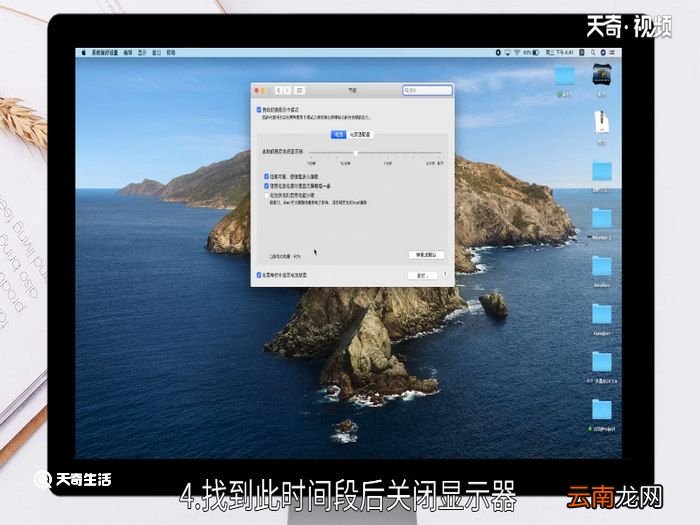
Task: Go forward with the right arrow button
Action: pos(287,91)
